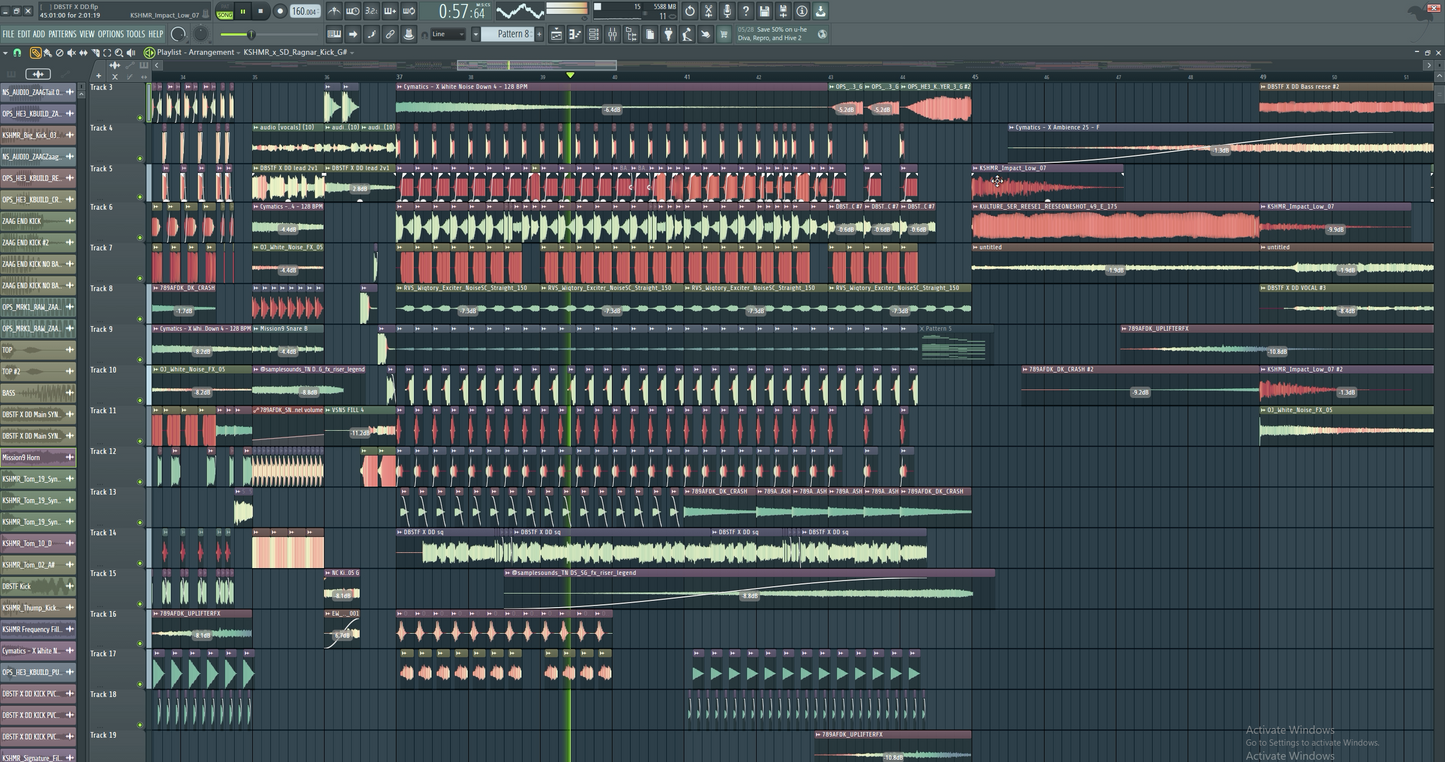Image resolution: width=1445 pixels, height=762 pixels.
Task: Select ZAAG END KICK #2 in the picker
Action: point(38,242)
